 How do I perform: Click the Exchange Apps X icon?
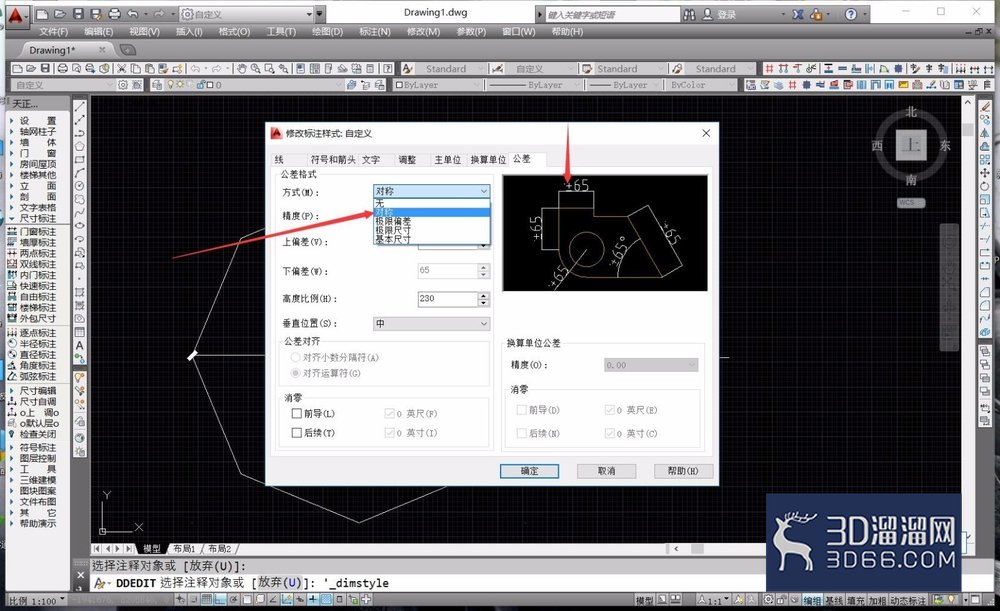(x=798, y=14)
